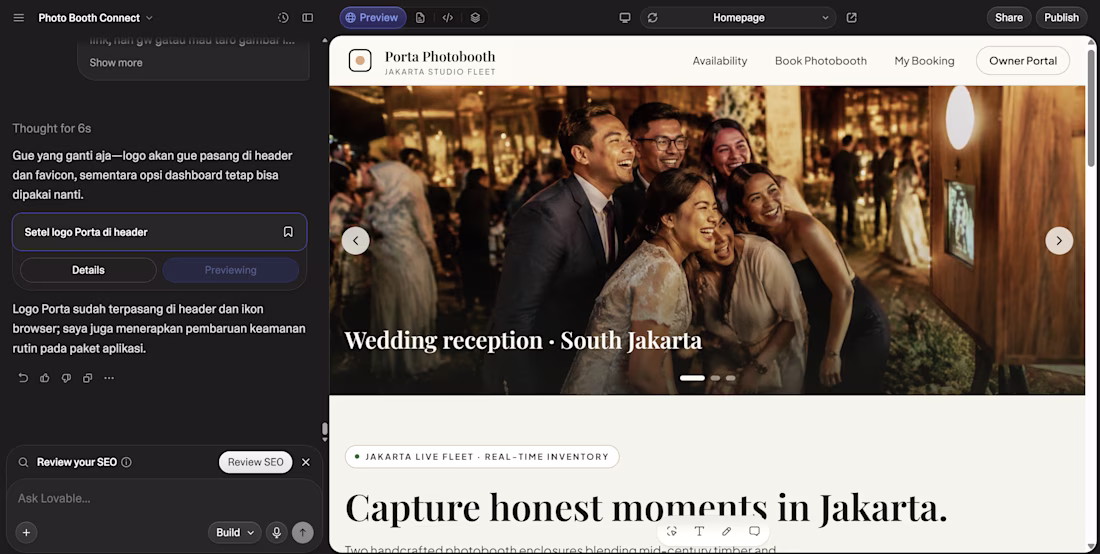1100x554 pixels.
Task: Open the My Booking nav item
Action: pos(924,61)
